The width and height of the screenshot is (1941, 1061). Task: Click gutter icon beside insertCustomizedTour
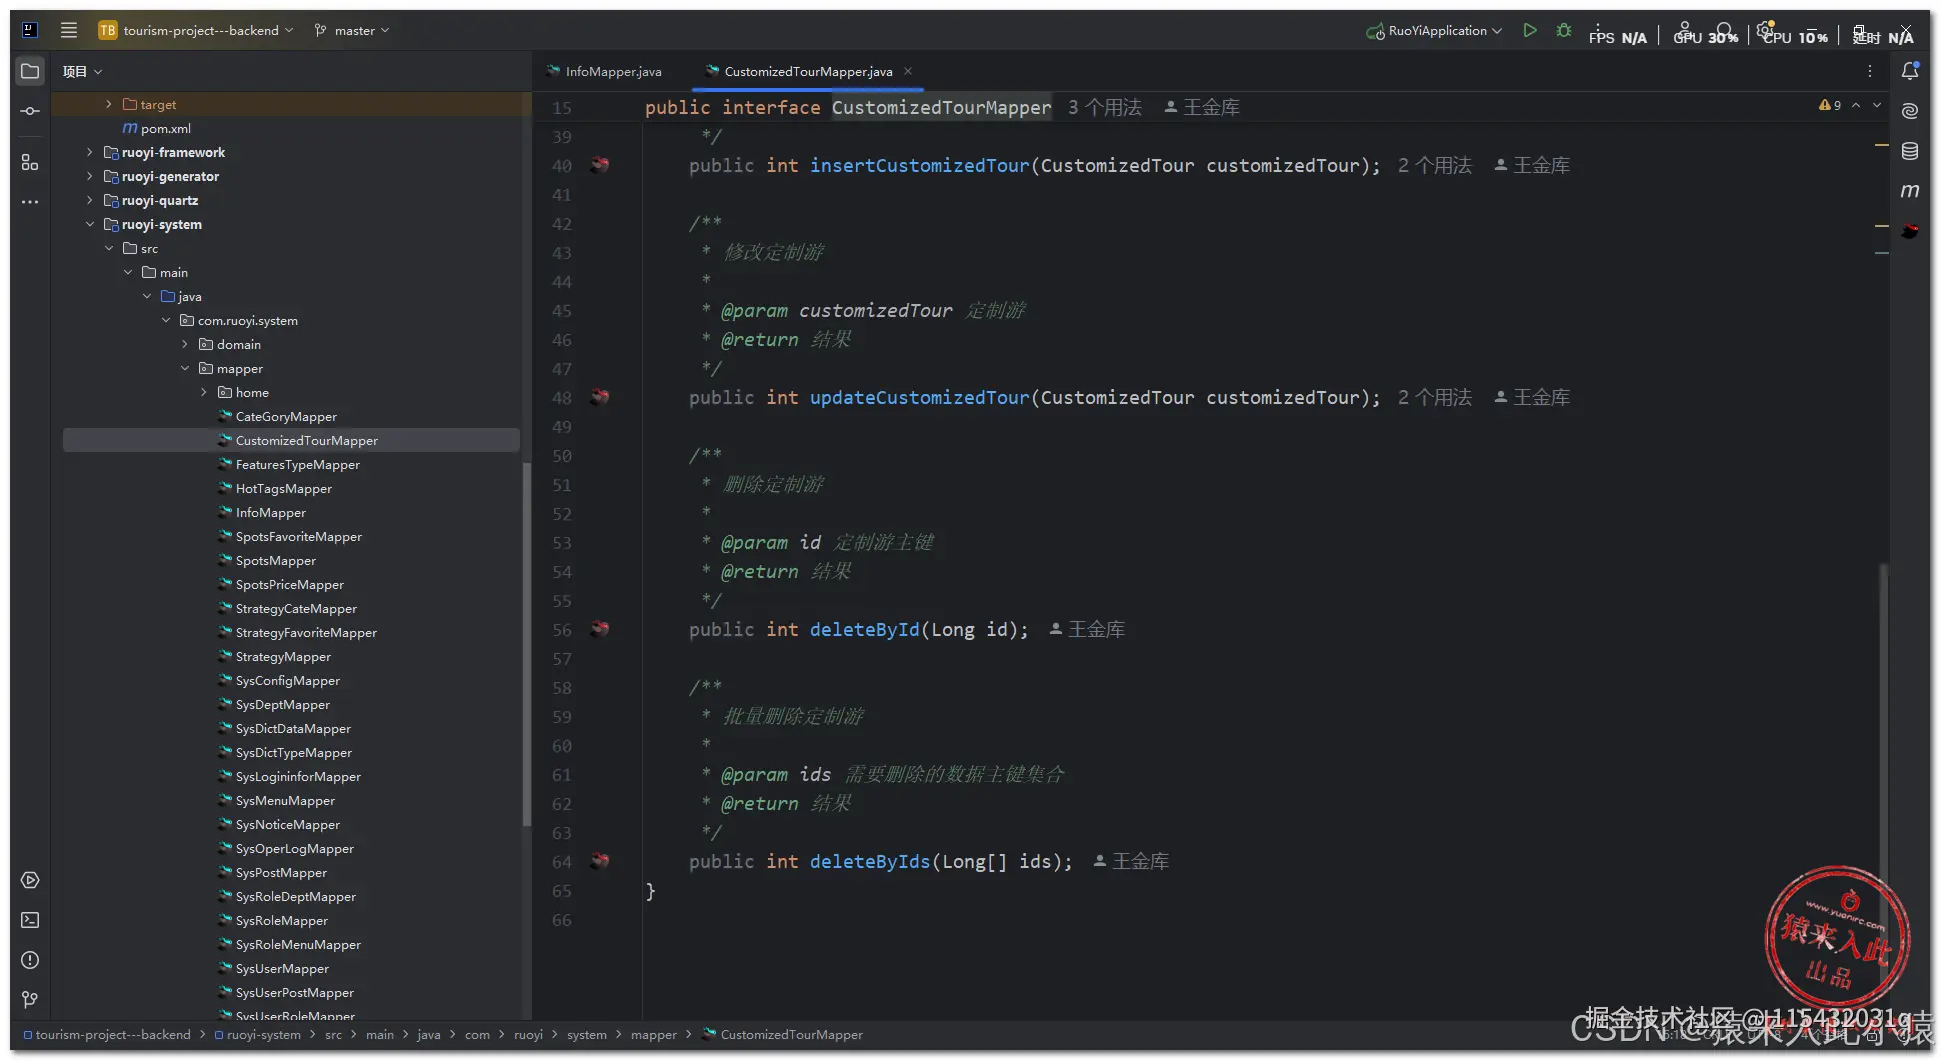pyautogui.click(x=600, y=165)
